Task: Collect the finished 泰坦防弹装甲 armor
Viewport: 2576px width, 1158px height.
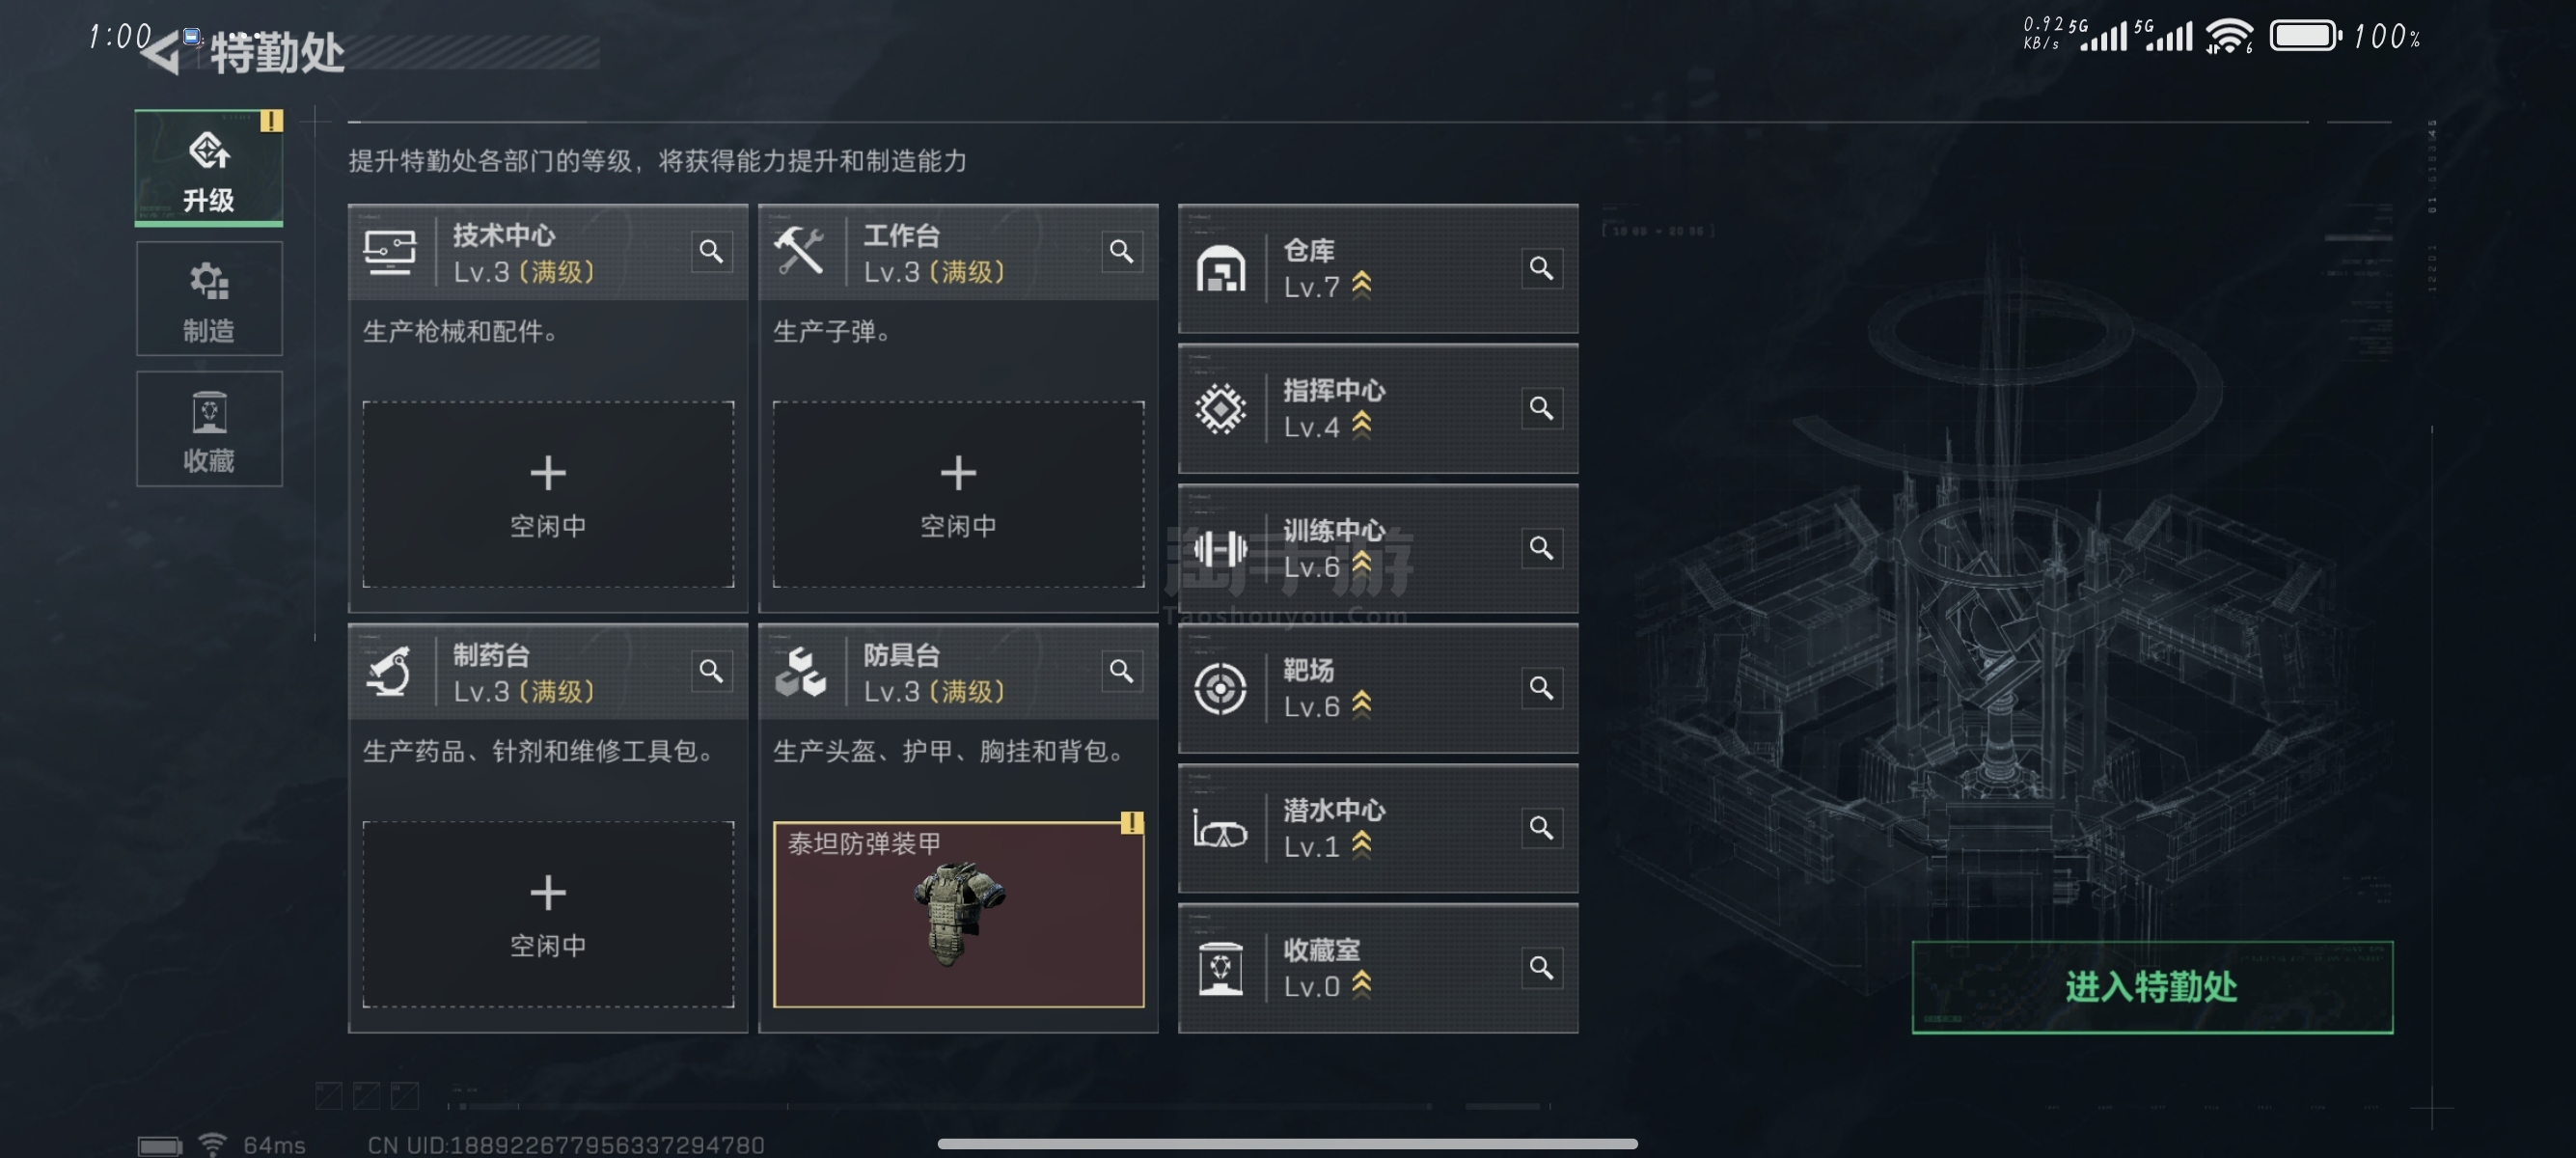Action: coord(958,914)
